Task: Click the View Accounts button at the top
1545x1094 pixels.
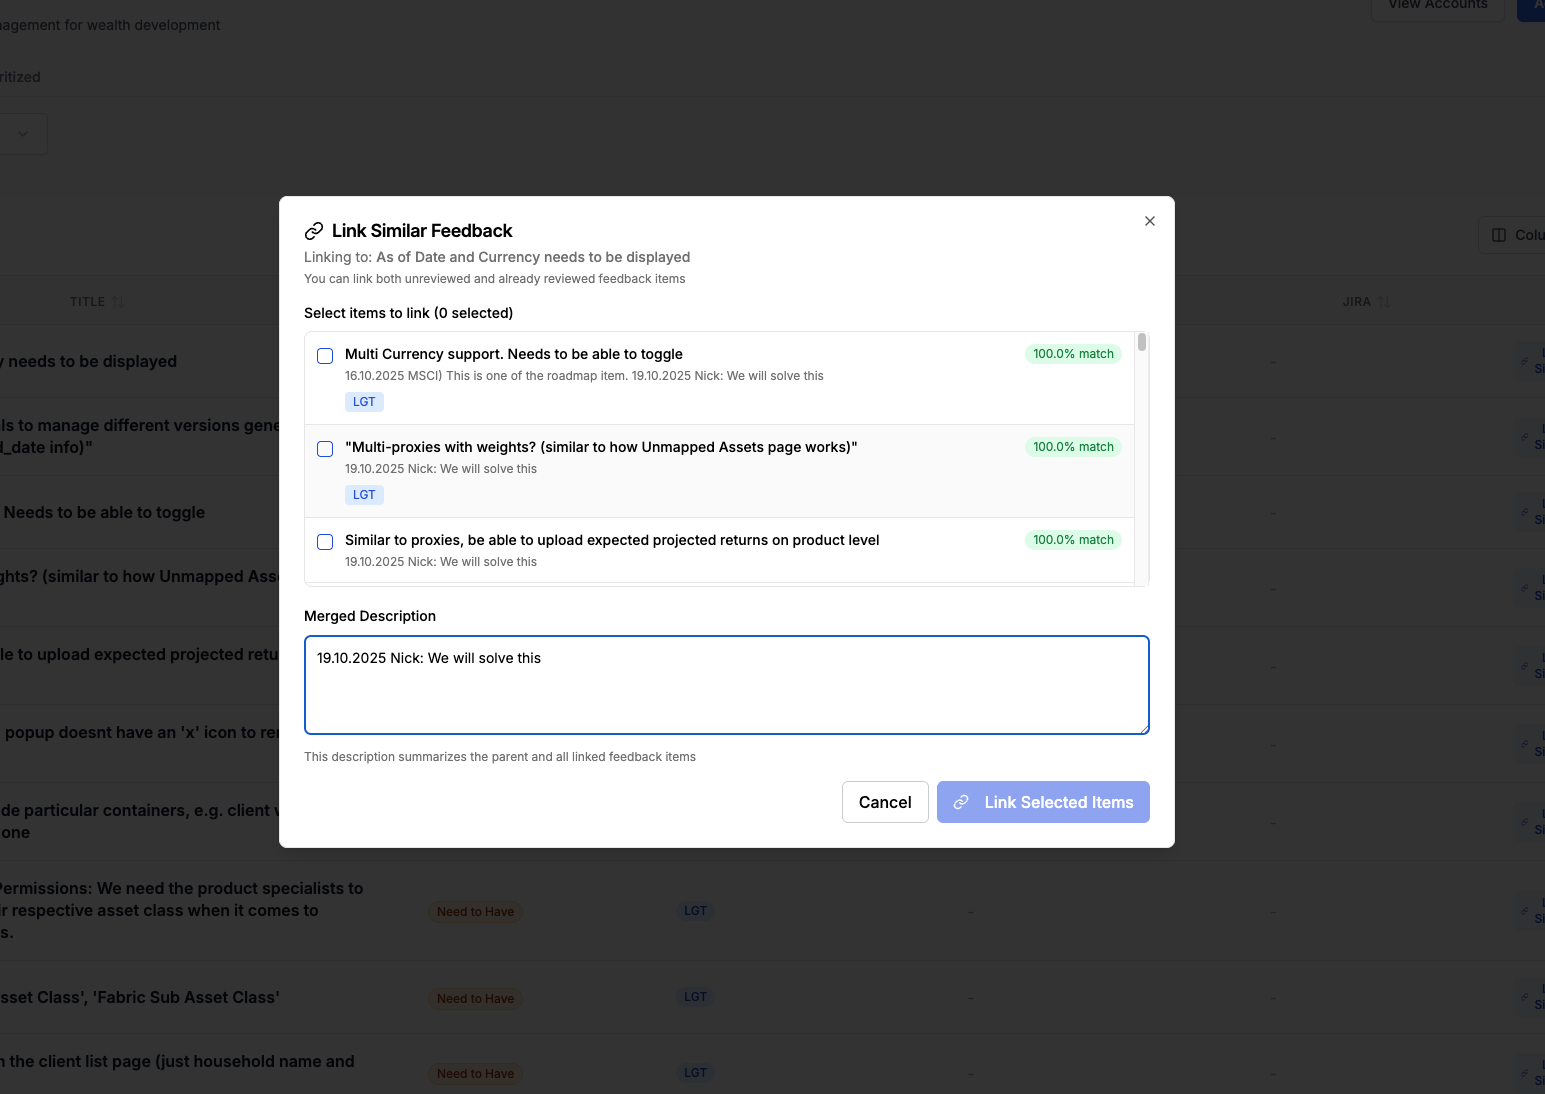Action: (x=1437, y=5)
